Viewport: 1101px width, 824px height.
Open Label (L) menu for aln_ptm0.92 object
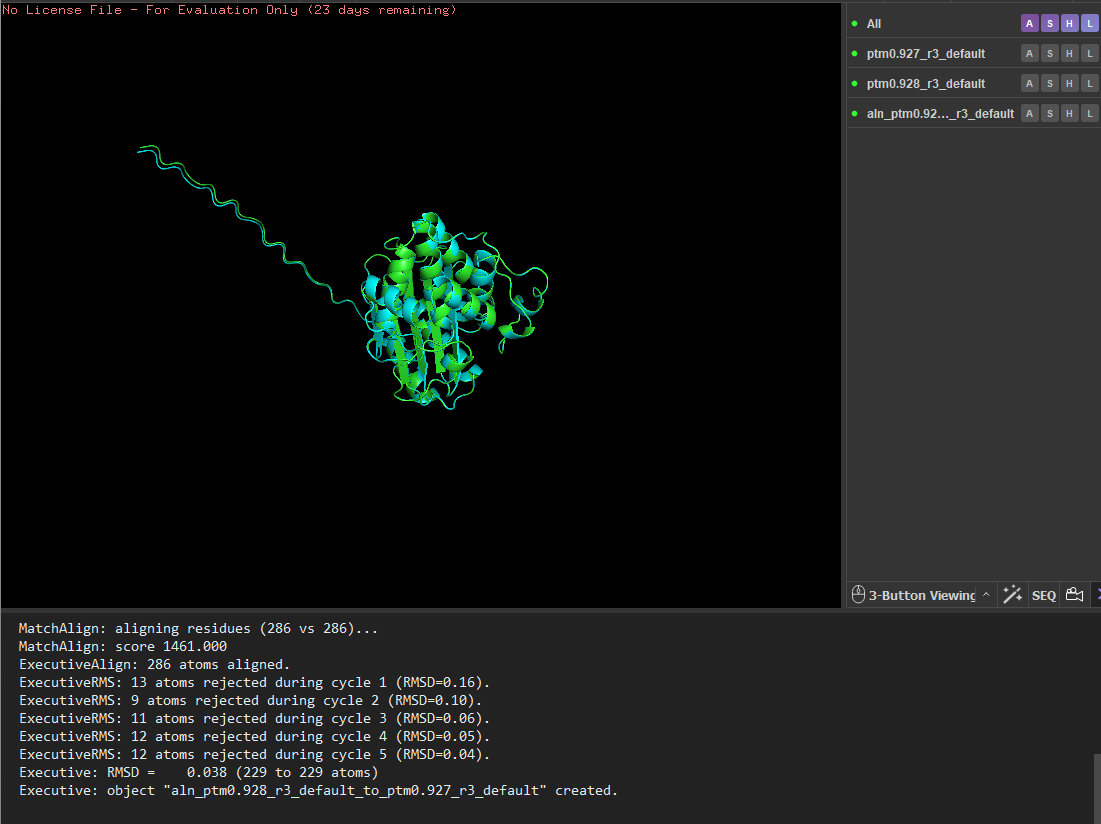coord(1089,114)
